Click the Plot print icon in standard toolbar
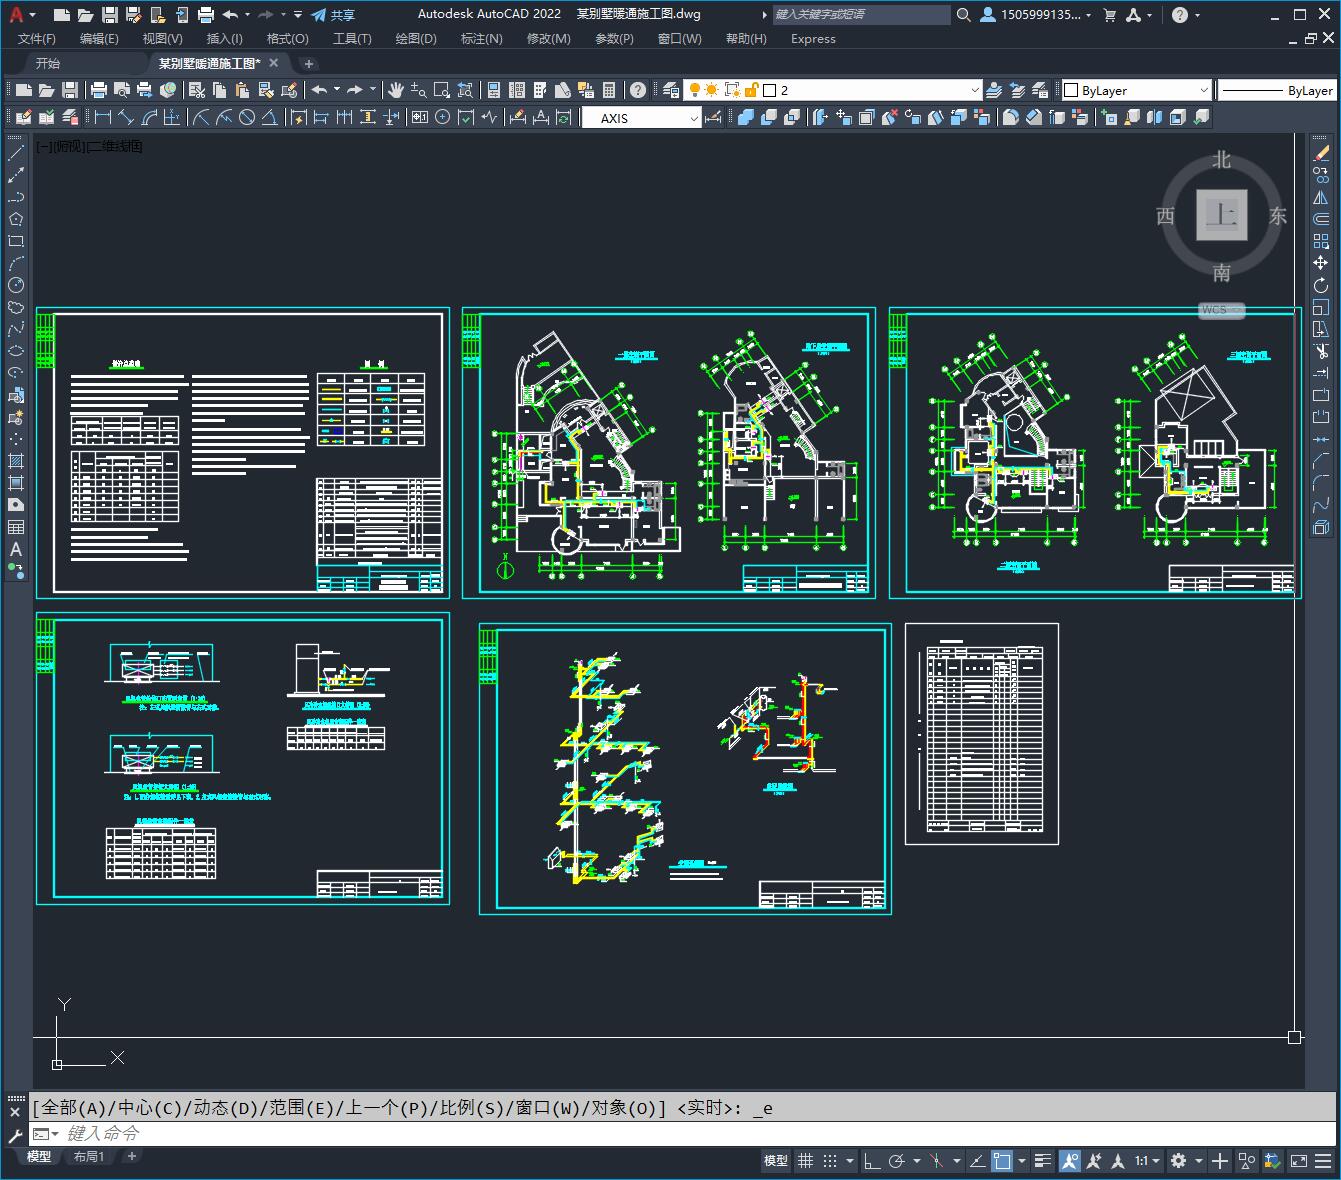1341x1180 pixels. pos(99,90)
